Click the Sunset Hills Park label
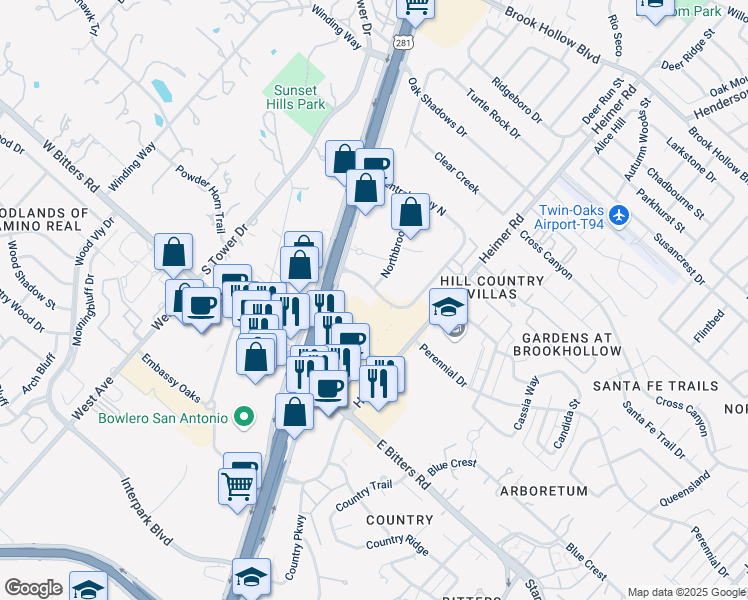The width and height of the screenshot is (748, 600). [295, 97]
